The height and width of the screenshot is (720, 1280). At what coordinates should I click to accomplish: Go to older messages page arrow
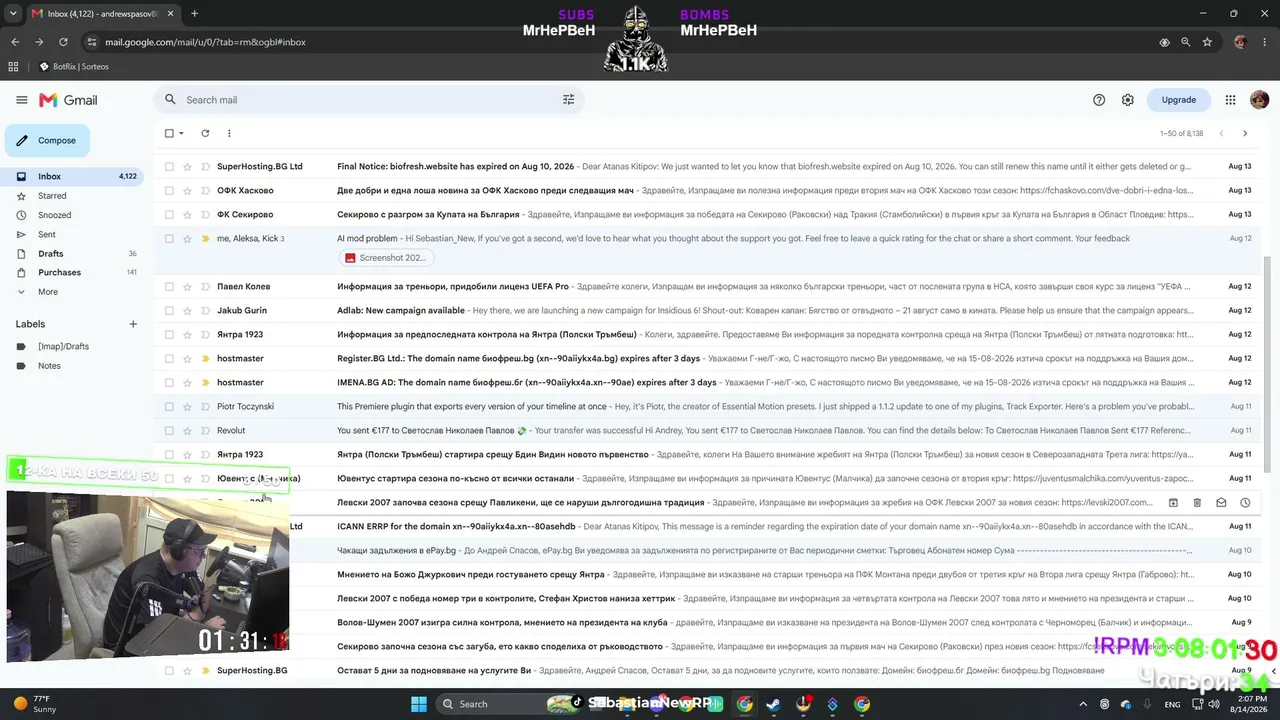[x=1245, y=133]
